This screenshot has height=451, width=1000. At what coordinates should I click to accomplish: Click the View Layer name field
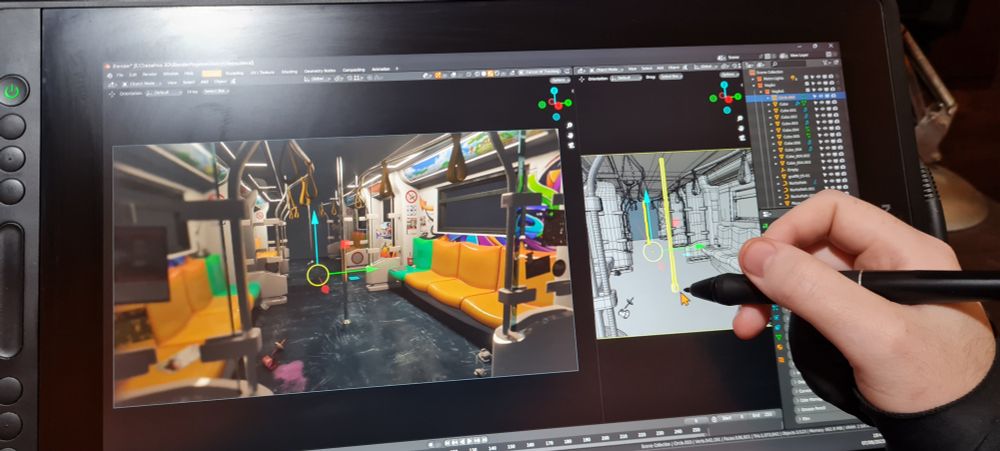tap(799, 55)
